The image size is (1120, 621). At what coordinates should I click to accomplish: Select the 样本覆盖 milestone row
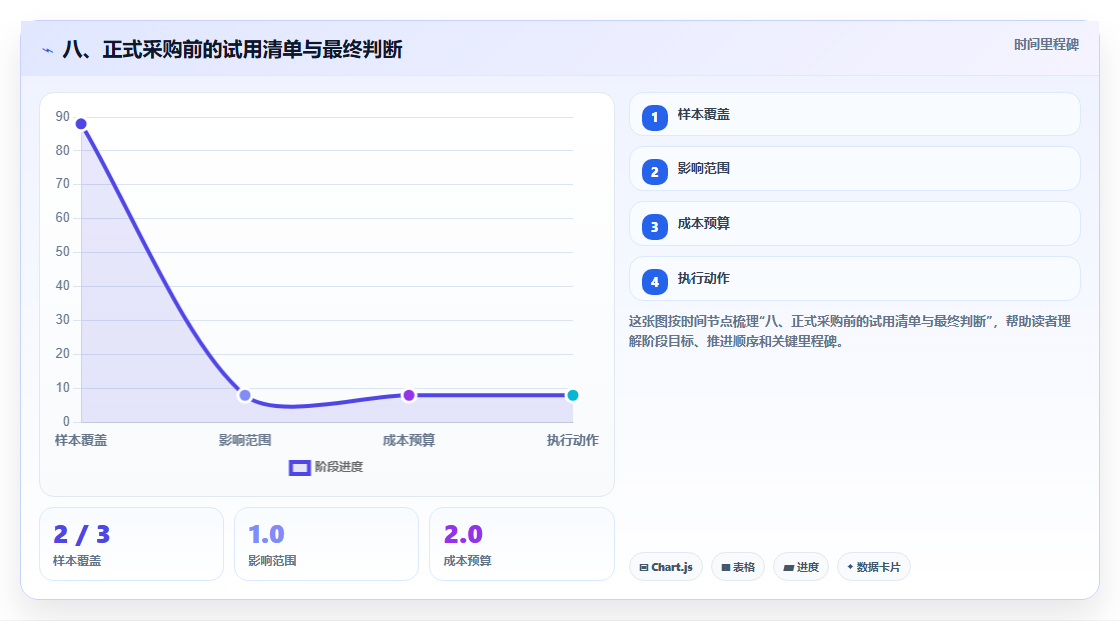click(x=854, y=114)
